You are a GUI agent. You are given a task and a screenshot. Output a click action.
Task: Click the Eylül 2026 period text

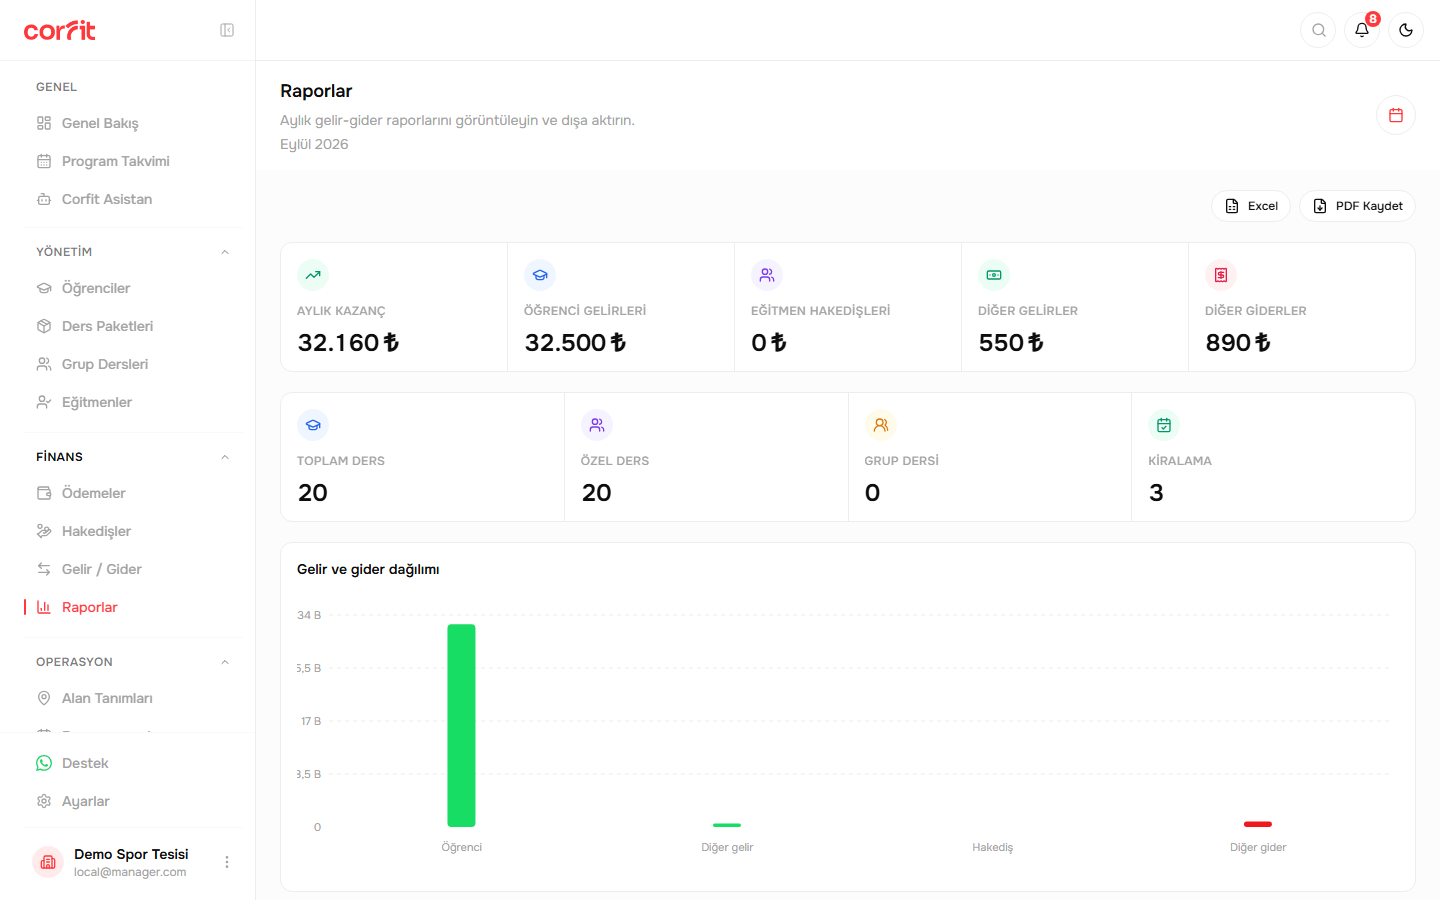pyautogui.click(x=314, y=144)
